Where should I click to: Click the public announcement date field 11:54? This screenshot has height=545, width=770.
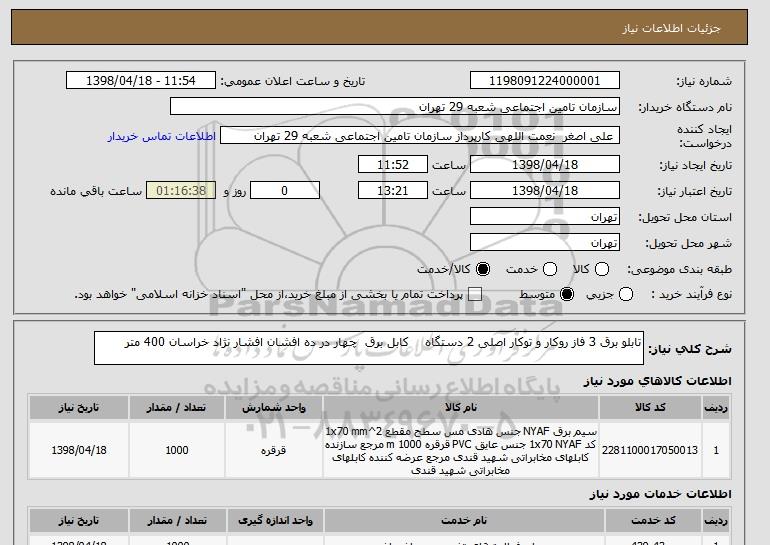141,81
